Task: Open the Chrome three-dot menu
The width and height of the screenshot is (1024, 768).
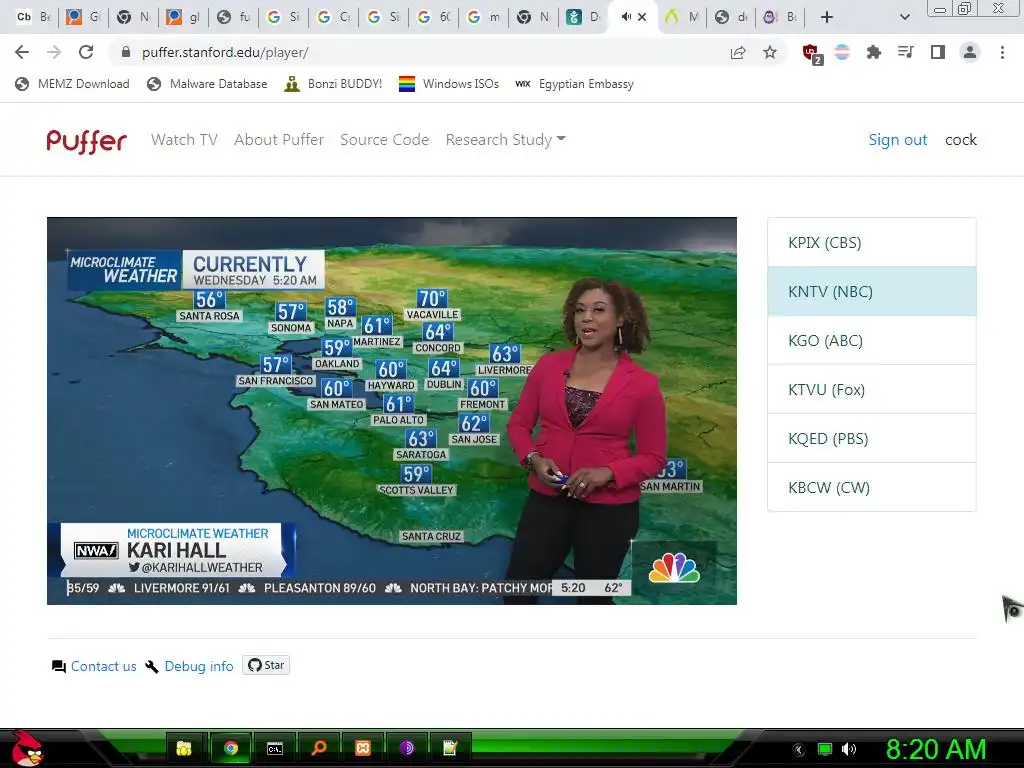Action: tap(1002, 52)
